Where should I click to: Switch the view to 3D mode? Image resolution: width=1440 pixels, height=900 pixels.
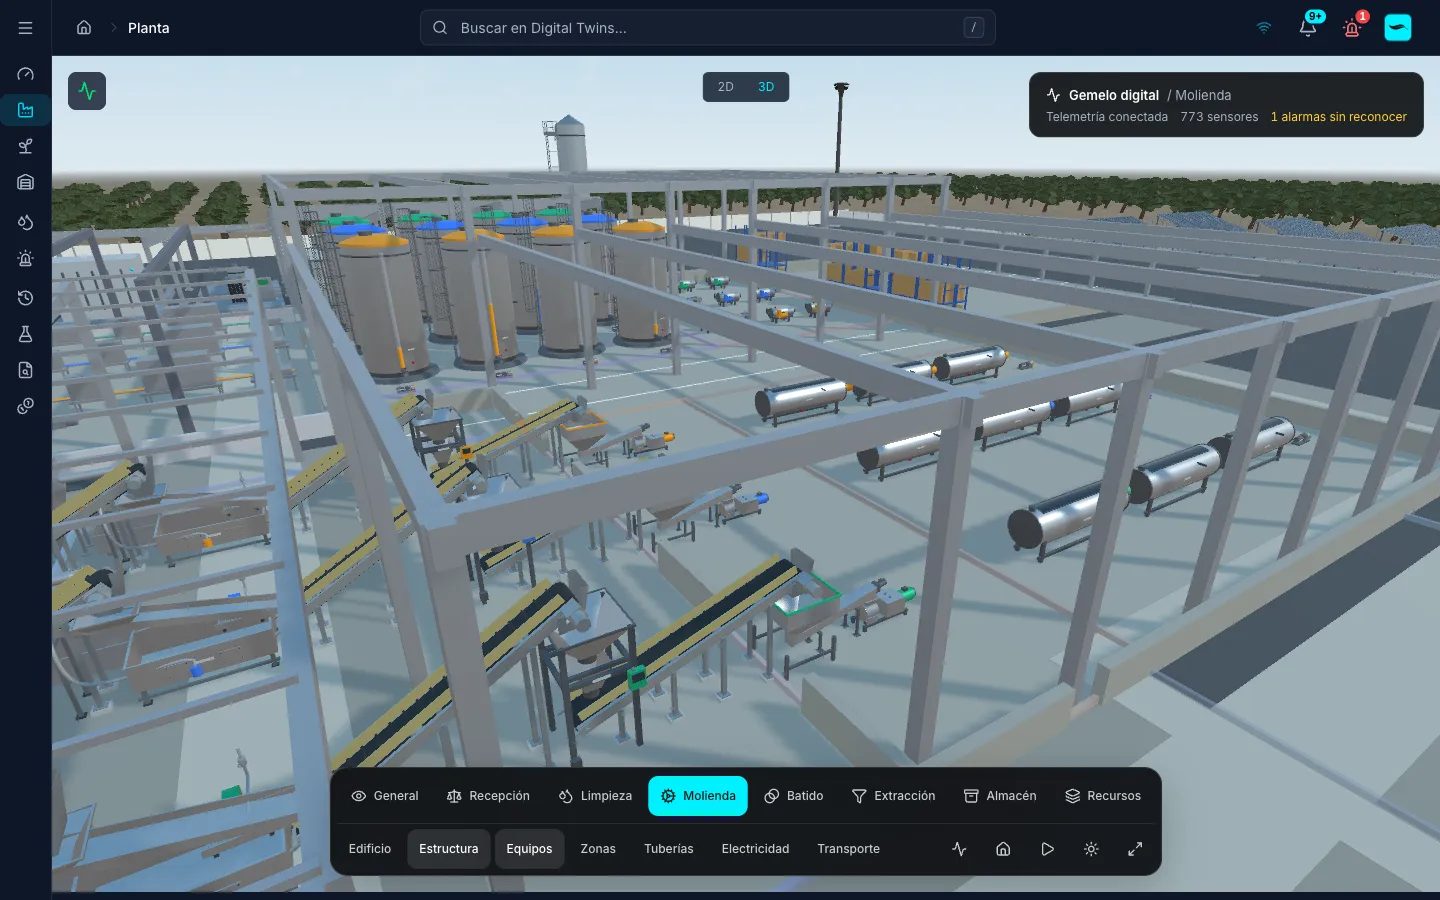(766, 87)
